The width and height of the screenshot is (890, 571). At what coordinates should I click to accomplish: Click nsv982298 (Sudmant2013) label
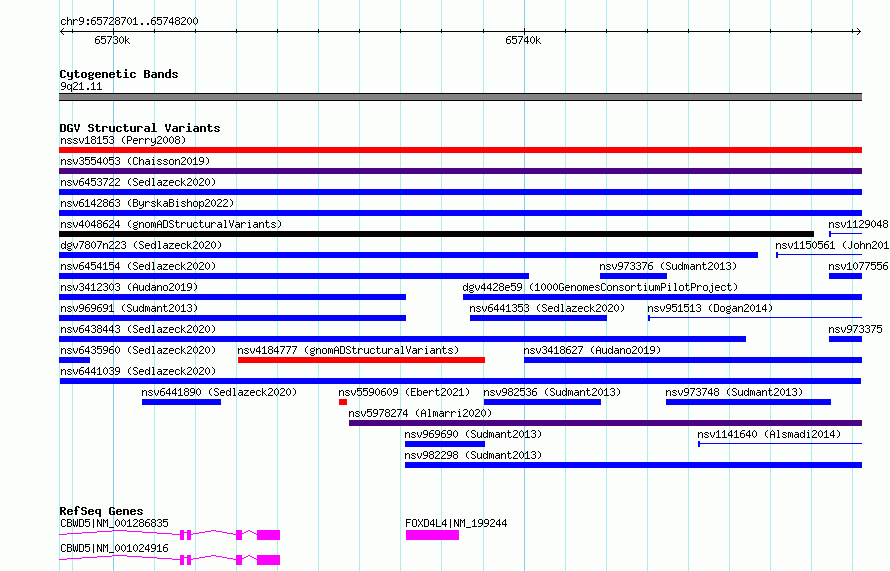(x=473, y=455)
